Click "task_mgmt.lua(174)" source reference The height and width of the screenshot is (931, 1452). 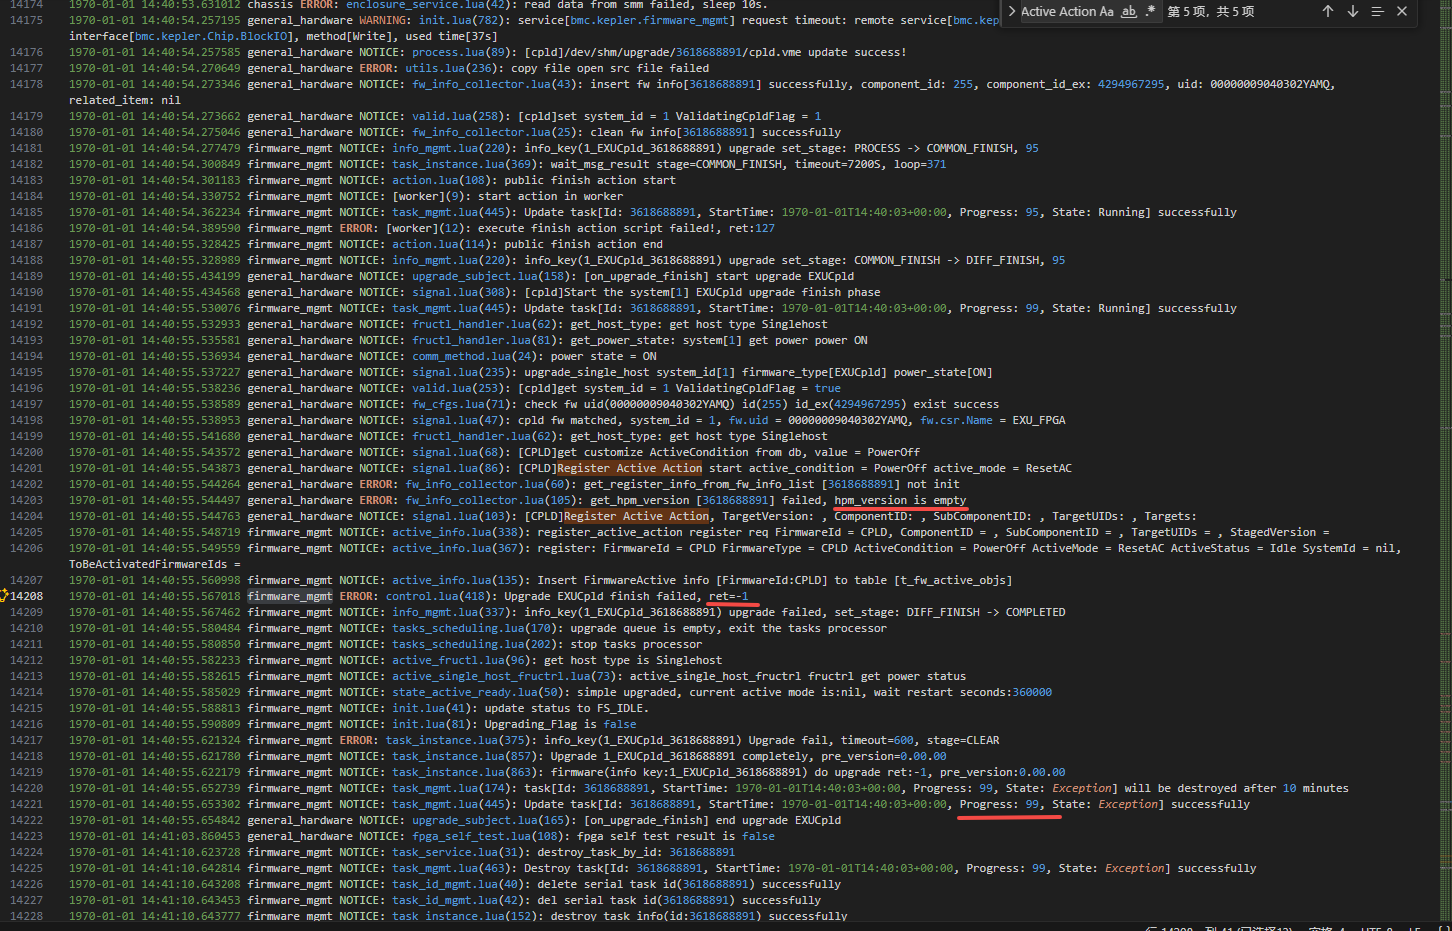point(451,788)
